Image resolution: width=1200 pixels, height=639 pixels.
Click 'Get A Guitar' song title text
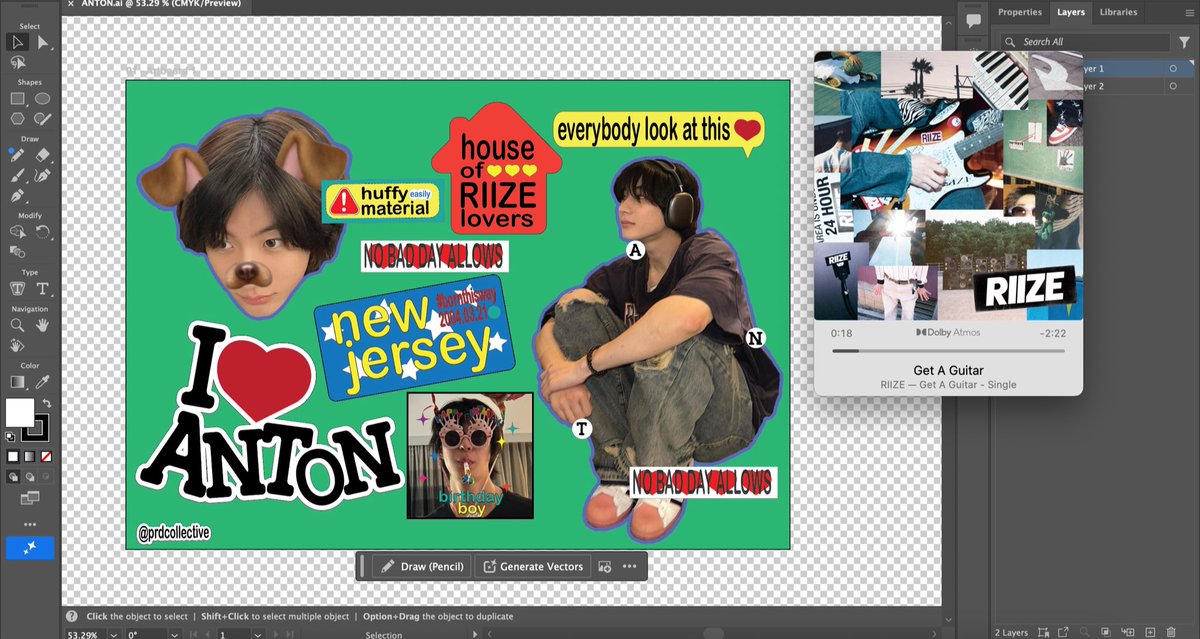click(948, 371)
